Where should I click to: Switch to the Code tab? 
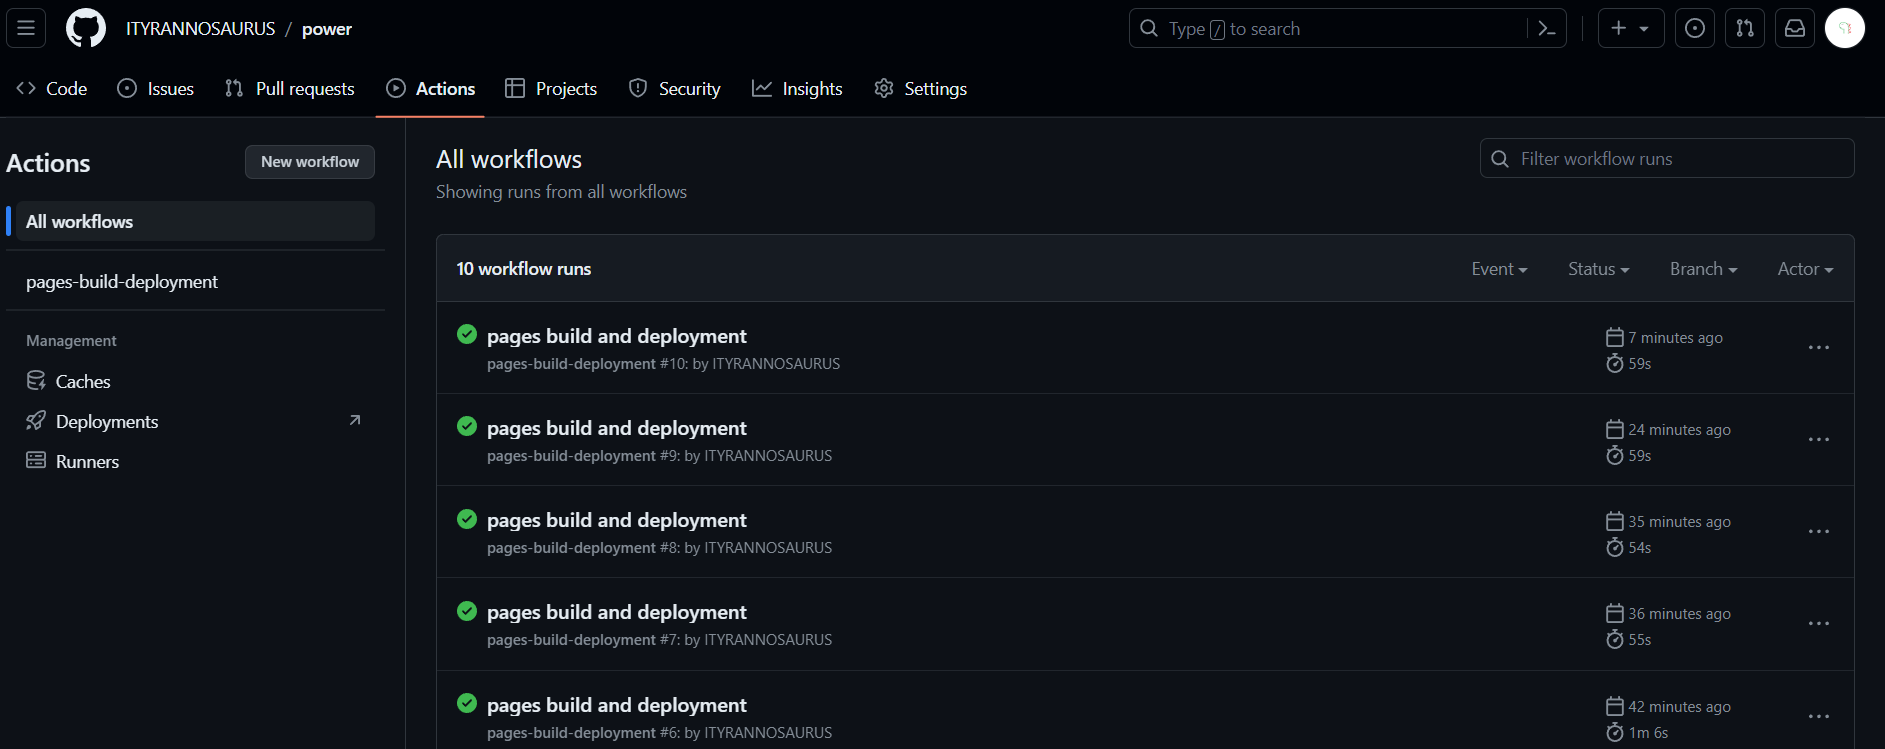coord(52,88)
